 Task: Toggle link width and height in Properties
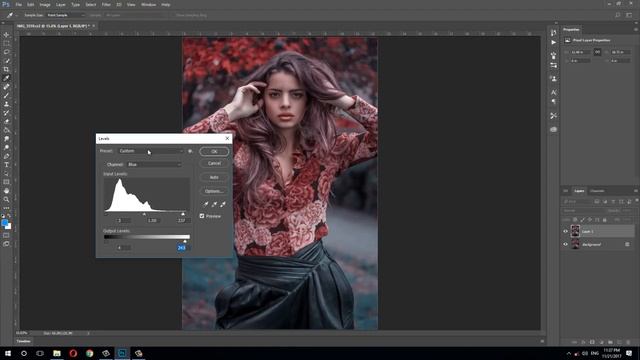pyautogui.click(x=597, y=52)
